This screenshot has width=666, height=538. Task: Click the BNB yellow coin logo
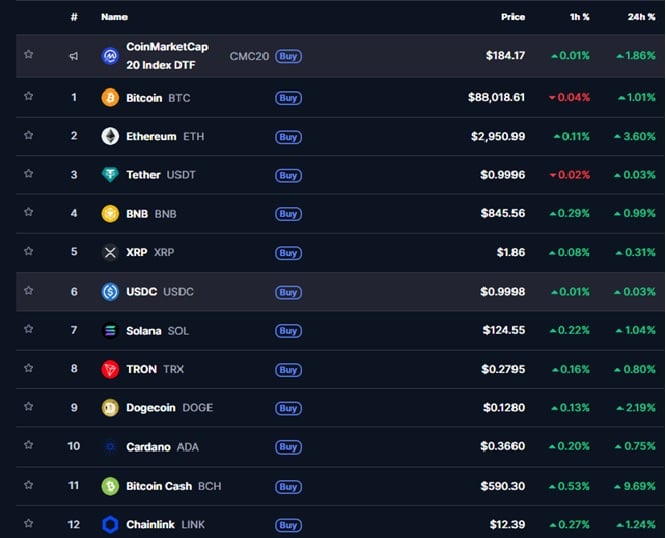pyautogui.click(x=110, y=213)
